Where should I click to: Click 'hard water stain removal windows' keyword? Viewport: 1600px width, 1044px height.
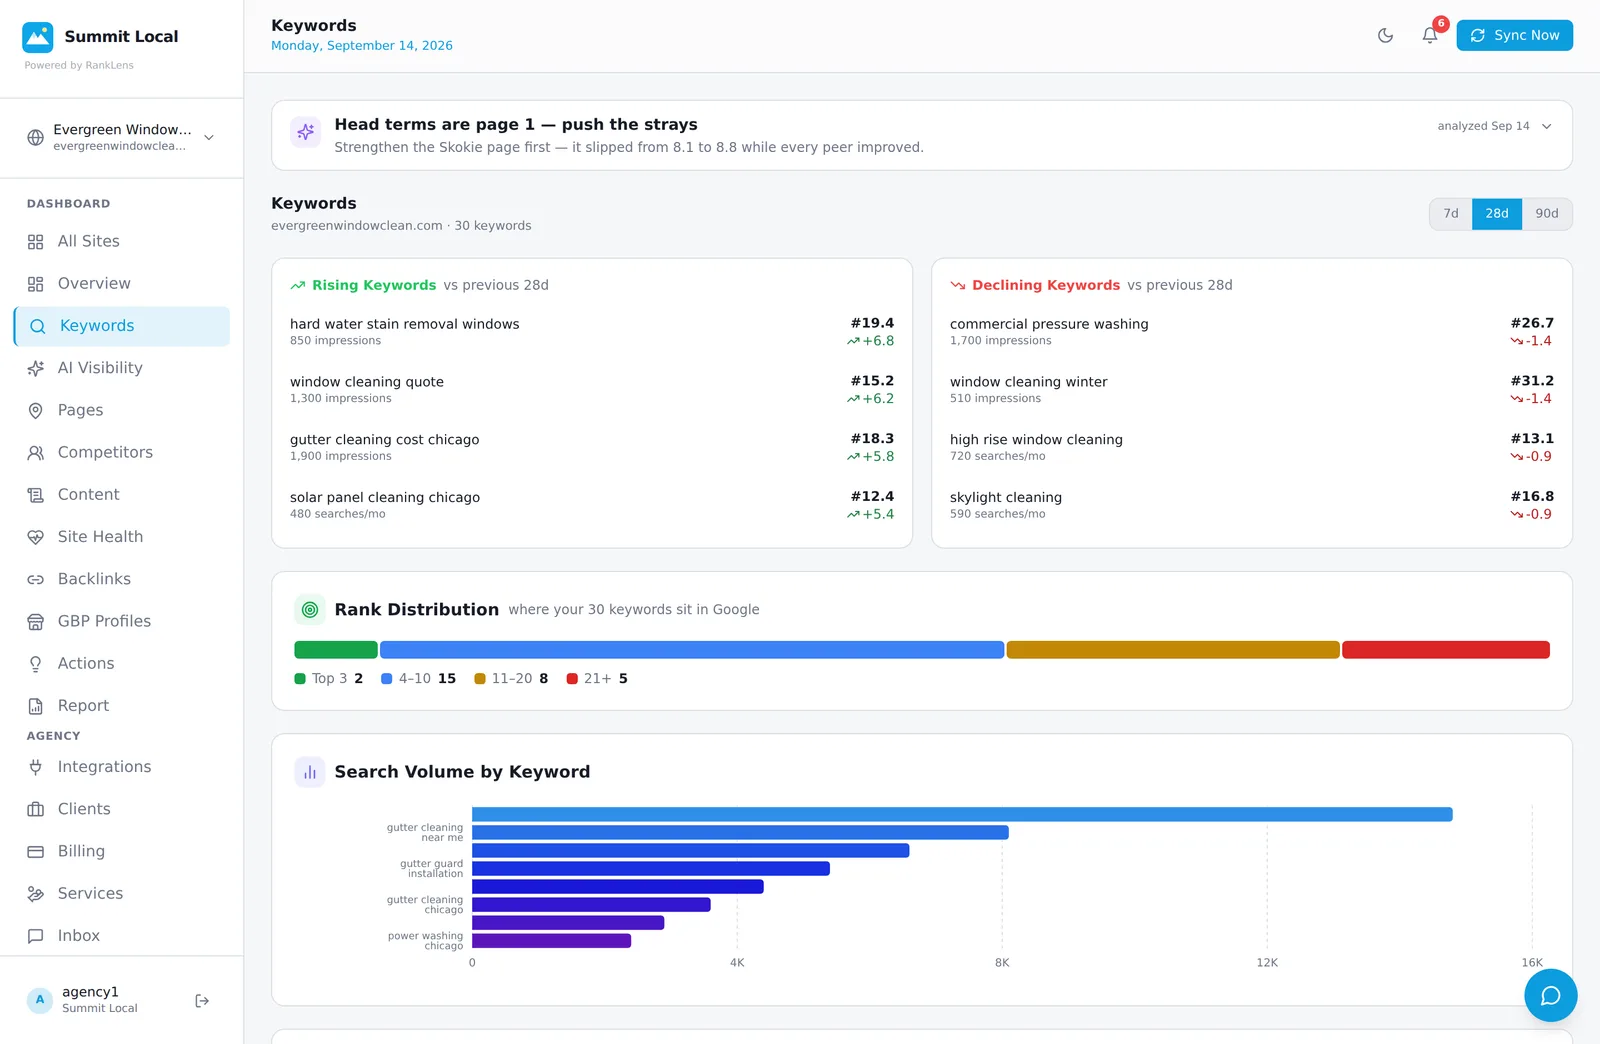click(x=405, y=324)
